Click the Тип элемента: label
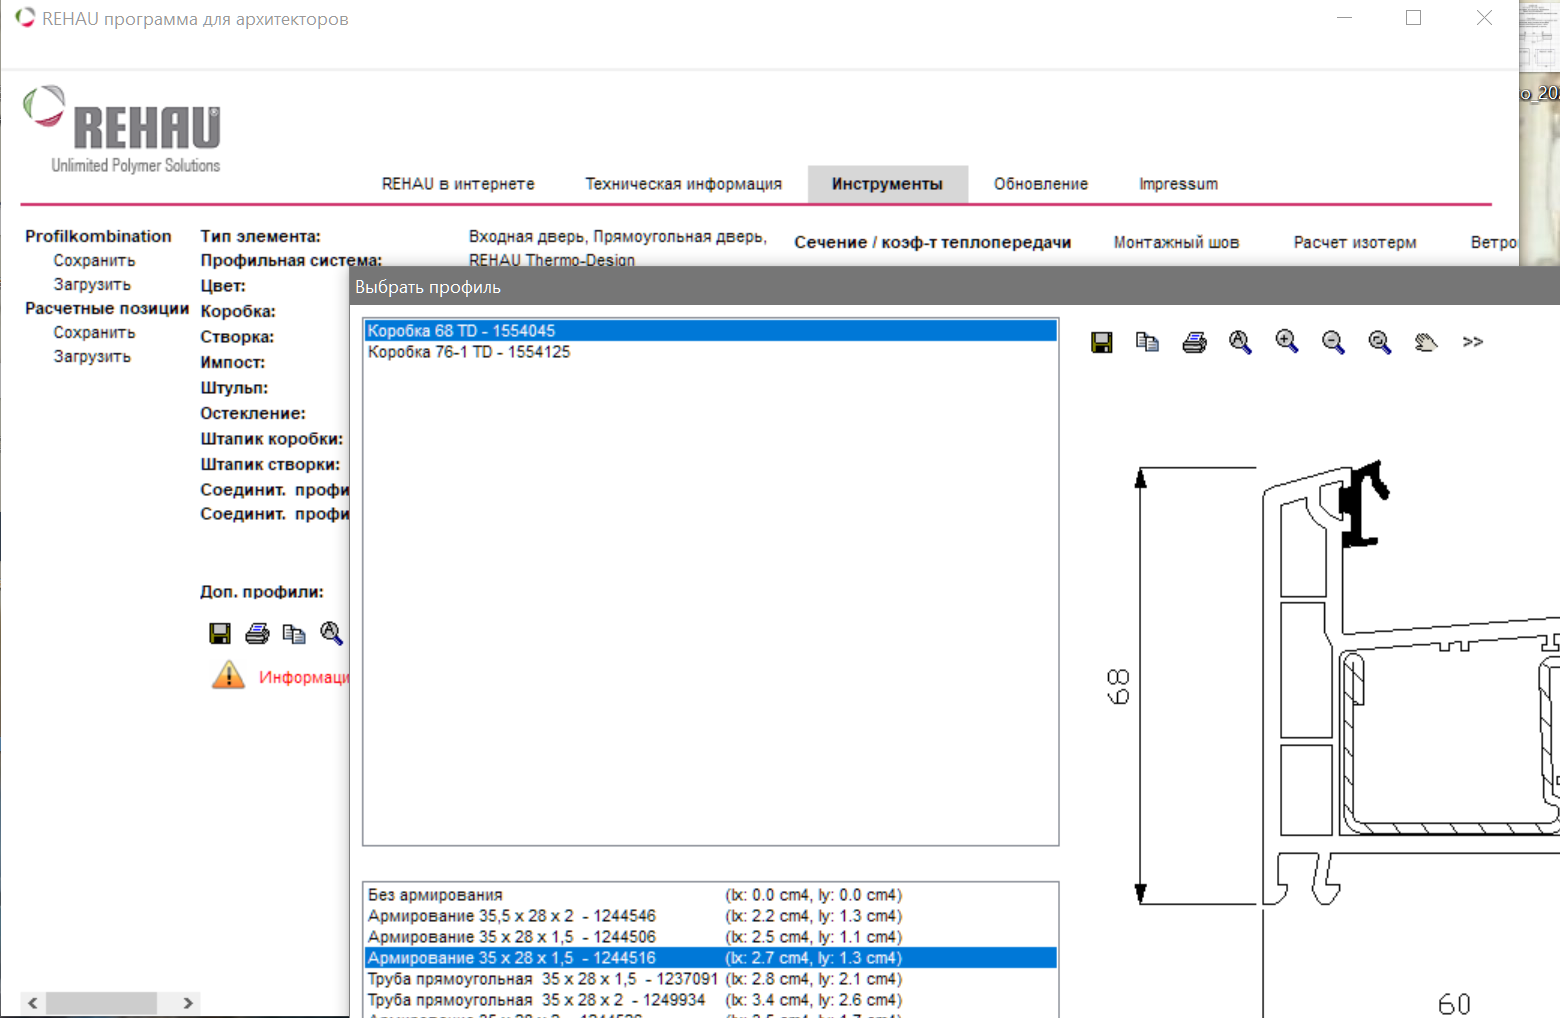1560x1018 pixels. pyautogui.click(x=260, y=236)
